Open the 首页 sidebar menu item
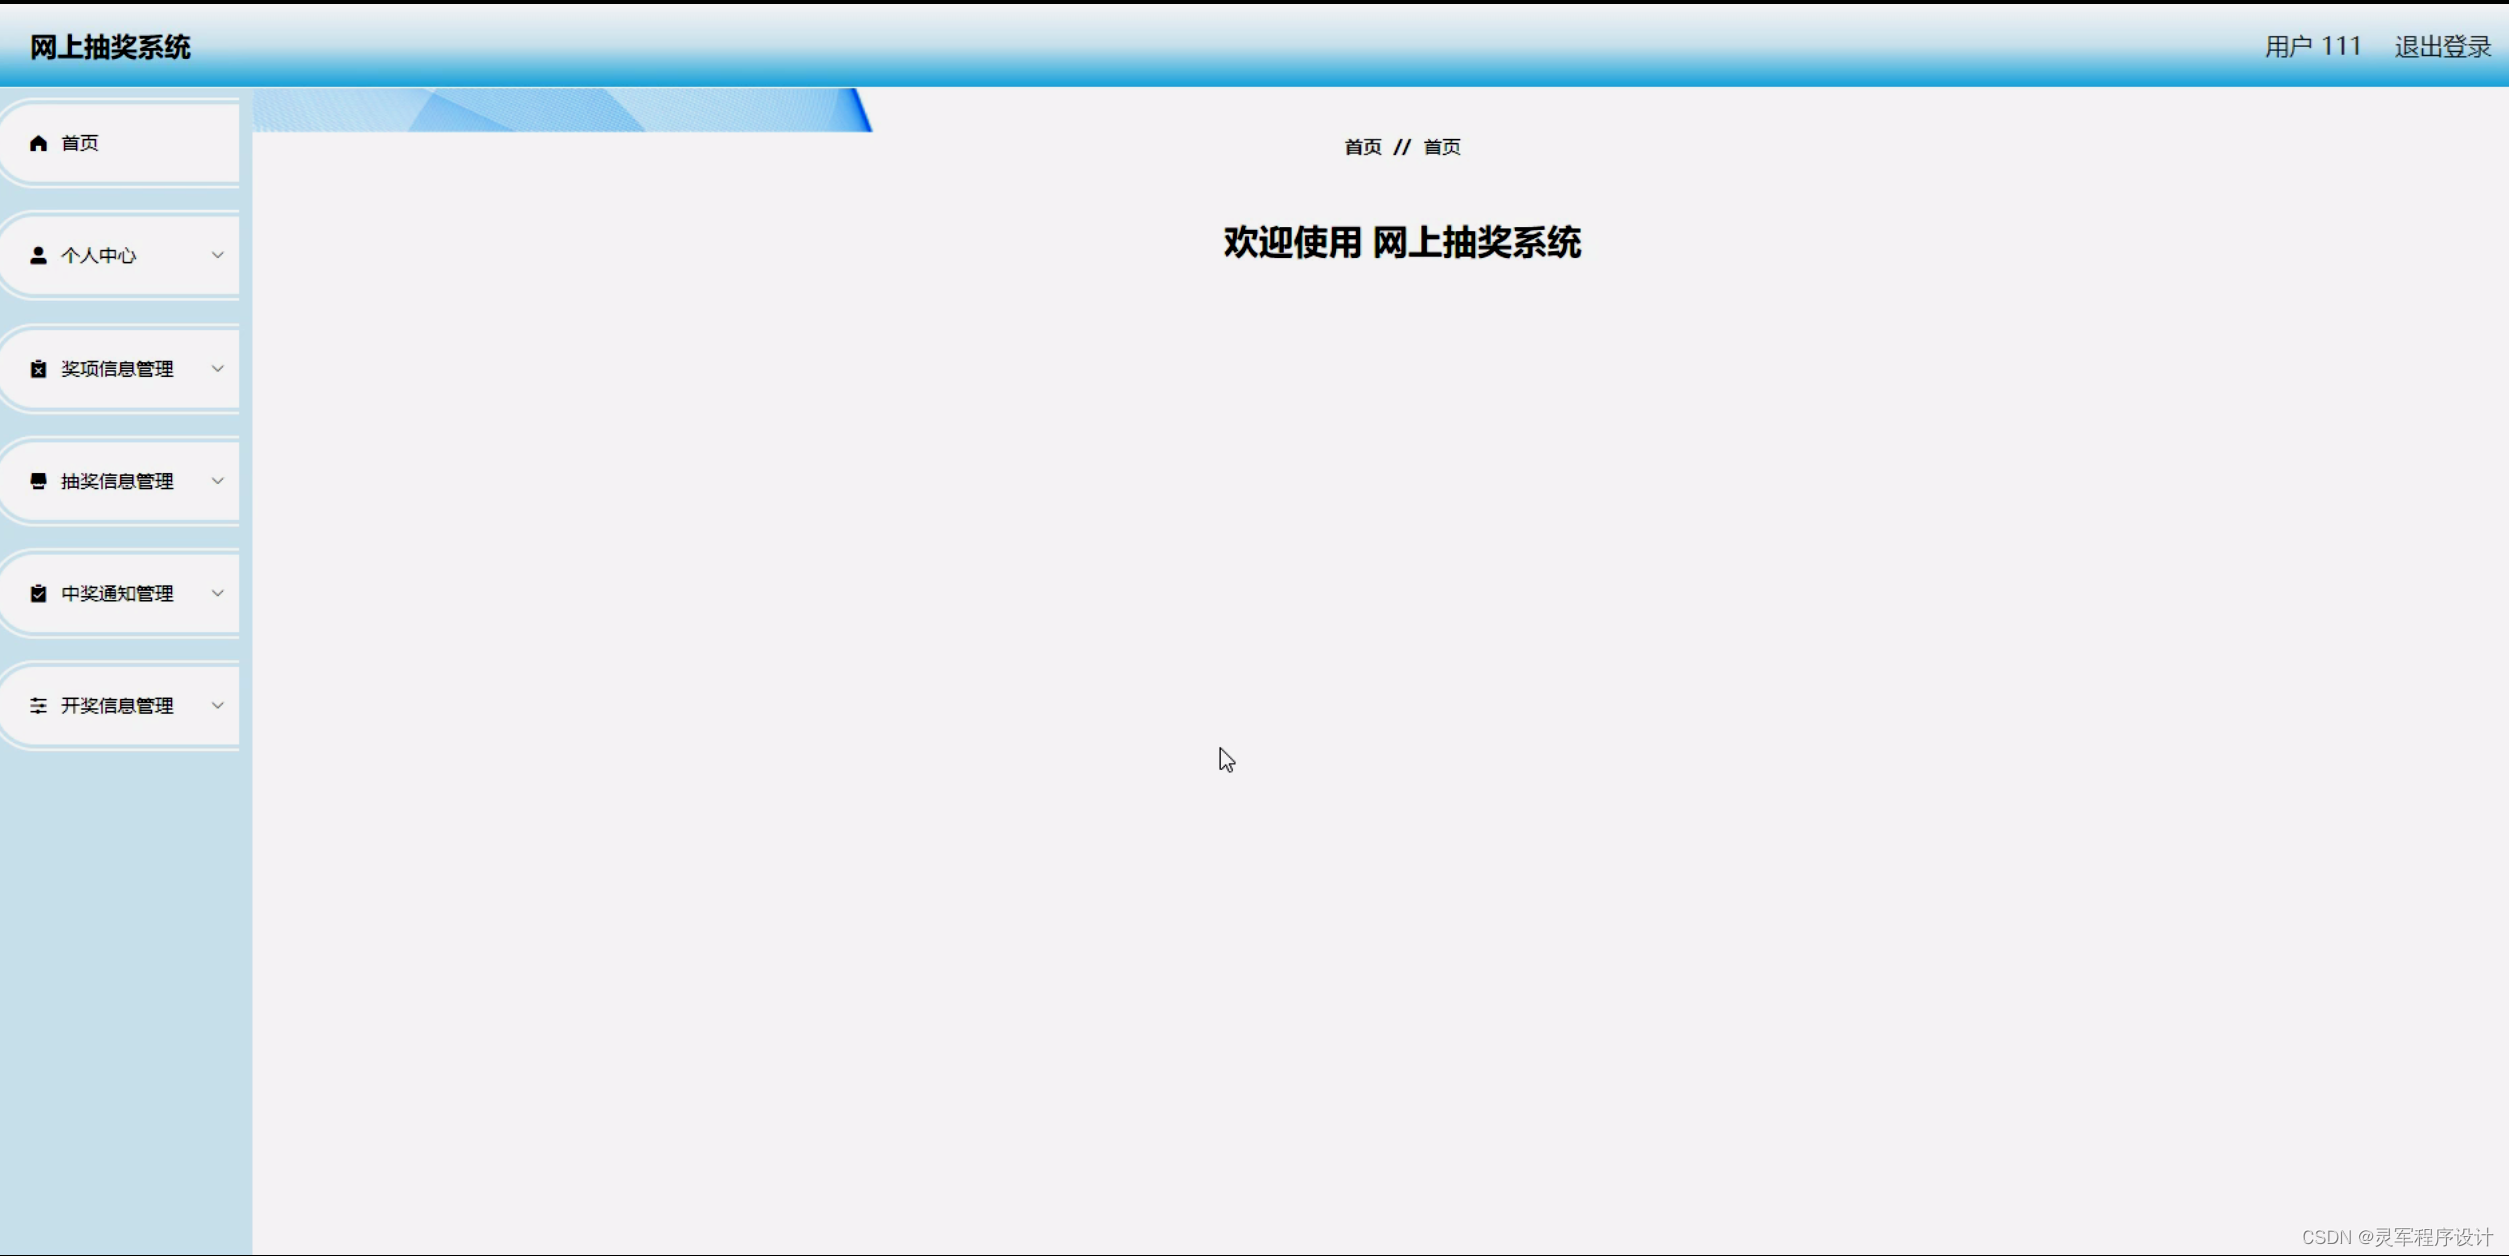Viewport: 2509px width, 1256px height. coord(80,143)
